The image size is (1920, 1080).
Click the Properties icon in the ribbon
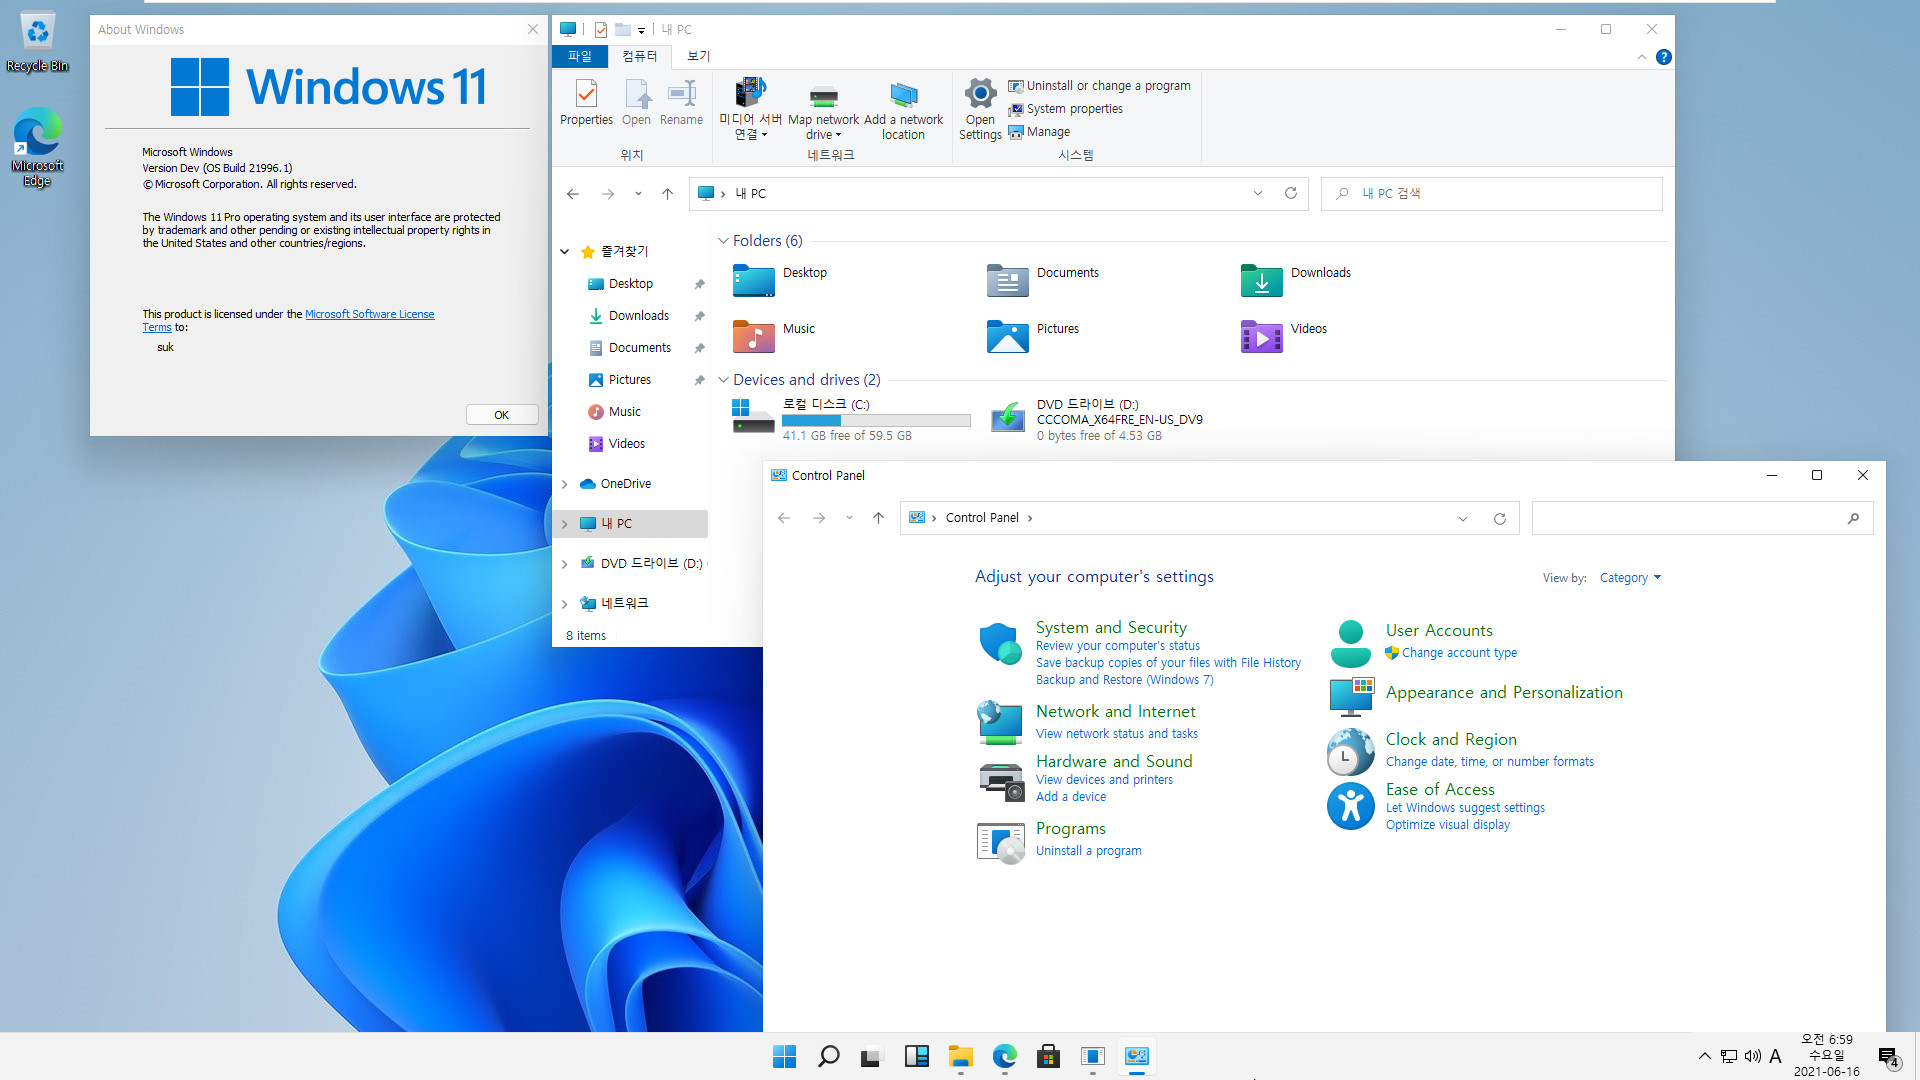point(586,94)
